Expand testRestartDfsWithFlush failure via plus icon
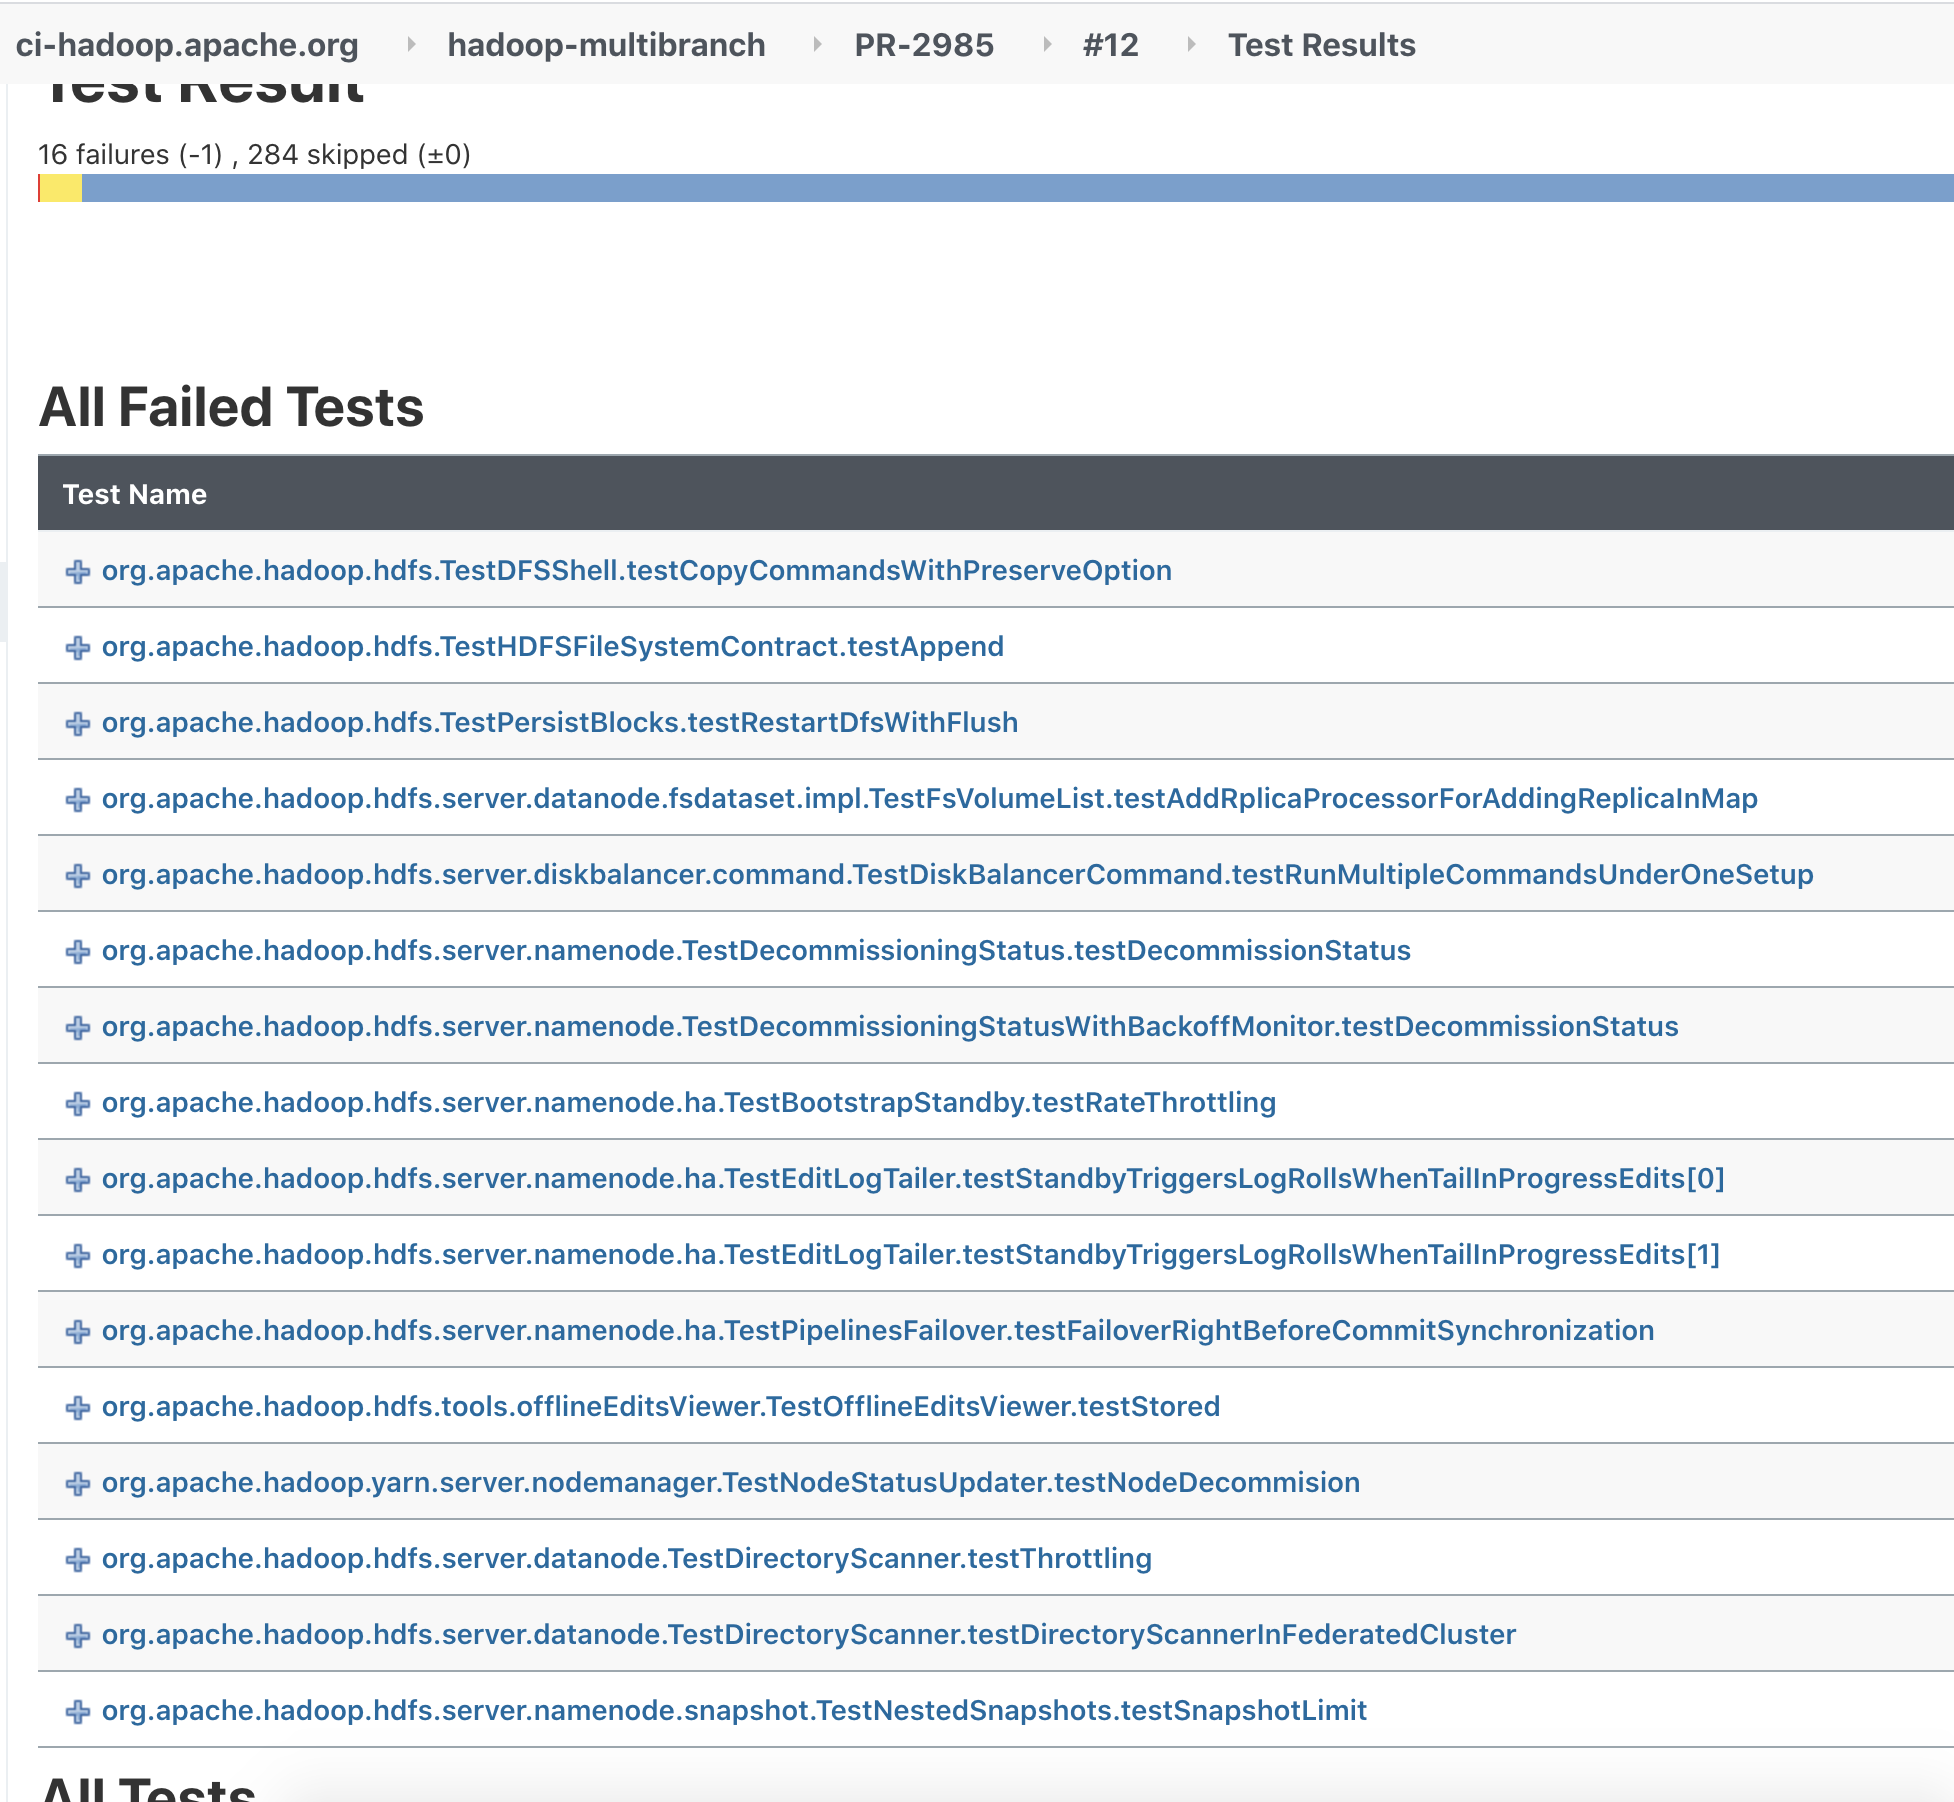This screenshot has width=1954, height=1802. pos(78,723)
